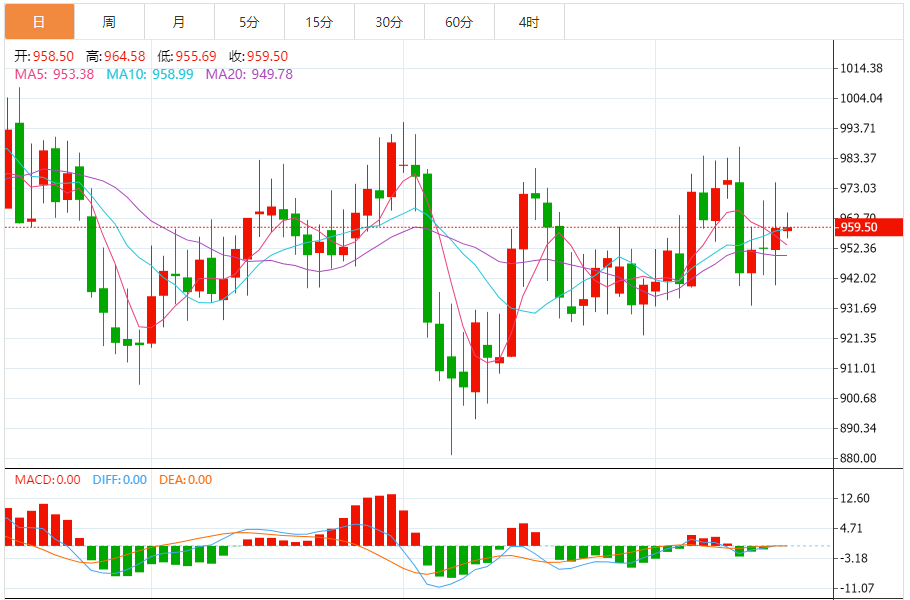This screenshot has height=600, width=910.
Task: Click the DEA:0.00 label
Action: click(186, 480)
